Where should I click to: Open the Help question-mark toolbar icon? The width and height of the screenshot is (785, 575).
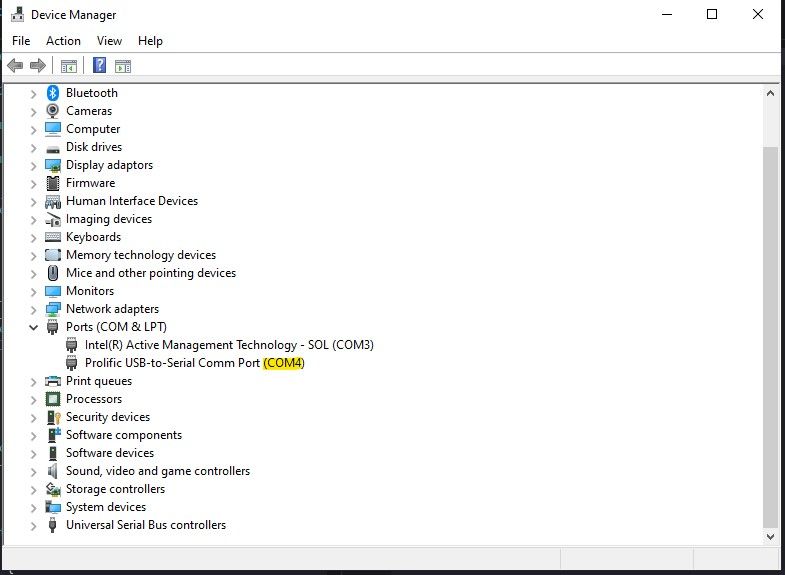pos(99,65)
